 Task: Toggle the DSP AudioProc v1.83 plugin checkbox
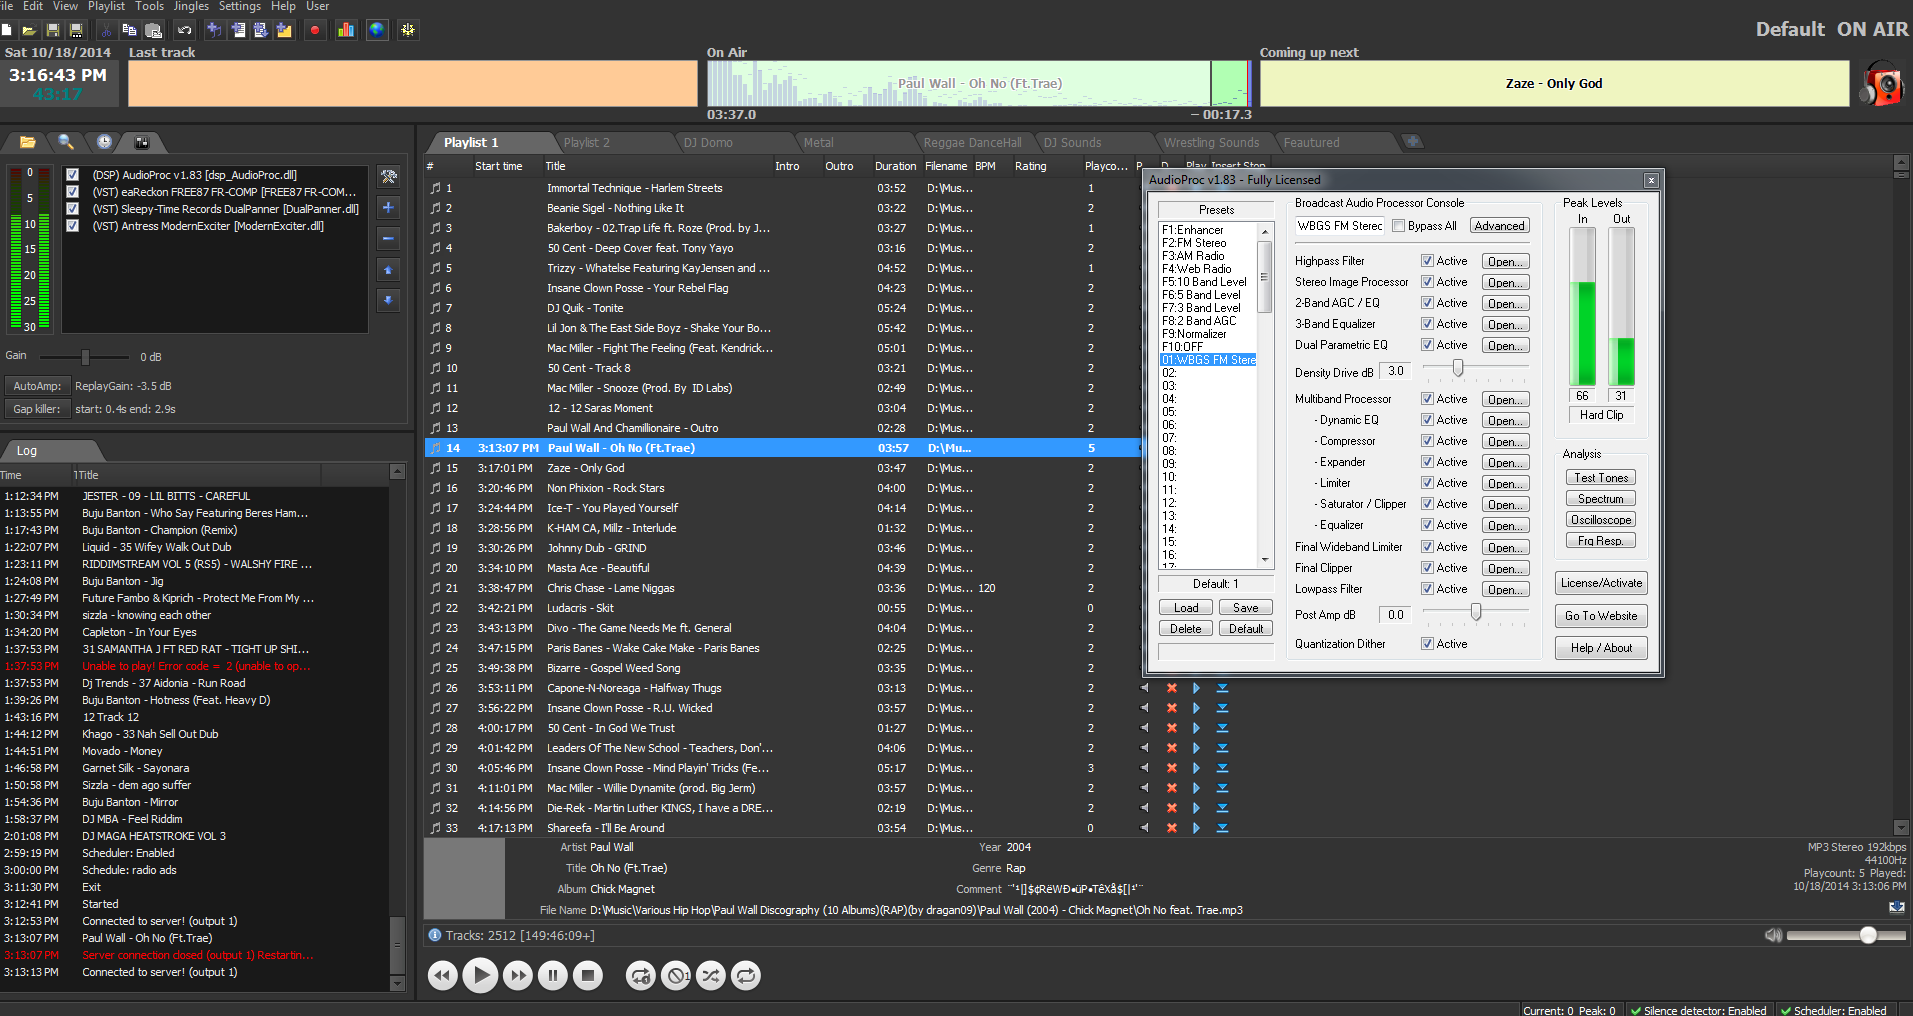pos(73,175)
